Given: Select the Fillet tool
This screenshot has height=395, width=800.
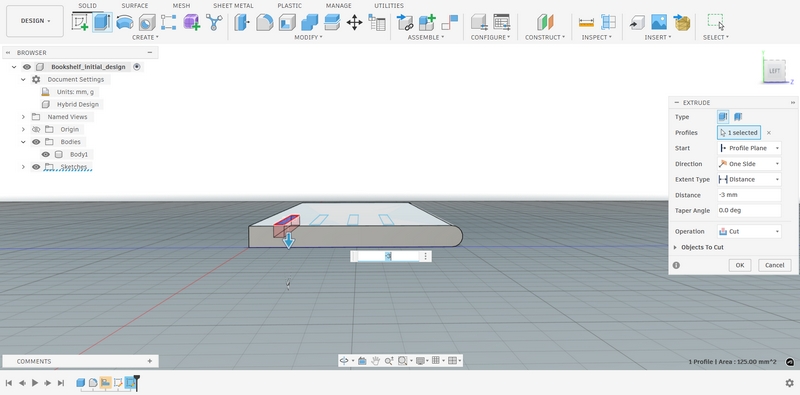Looking at the screenshot, I should pos(264,22).
